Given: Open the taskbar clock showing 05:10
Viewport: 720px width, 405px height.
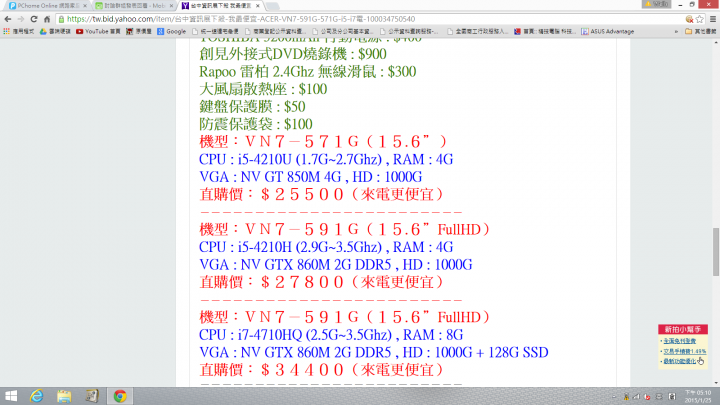Looking at the screenshot, I should coord(698,396).
